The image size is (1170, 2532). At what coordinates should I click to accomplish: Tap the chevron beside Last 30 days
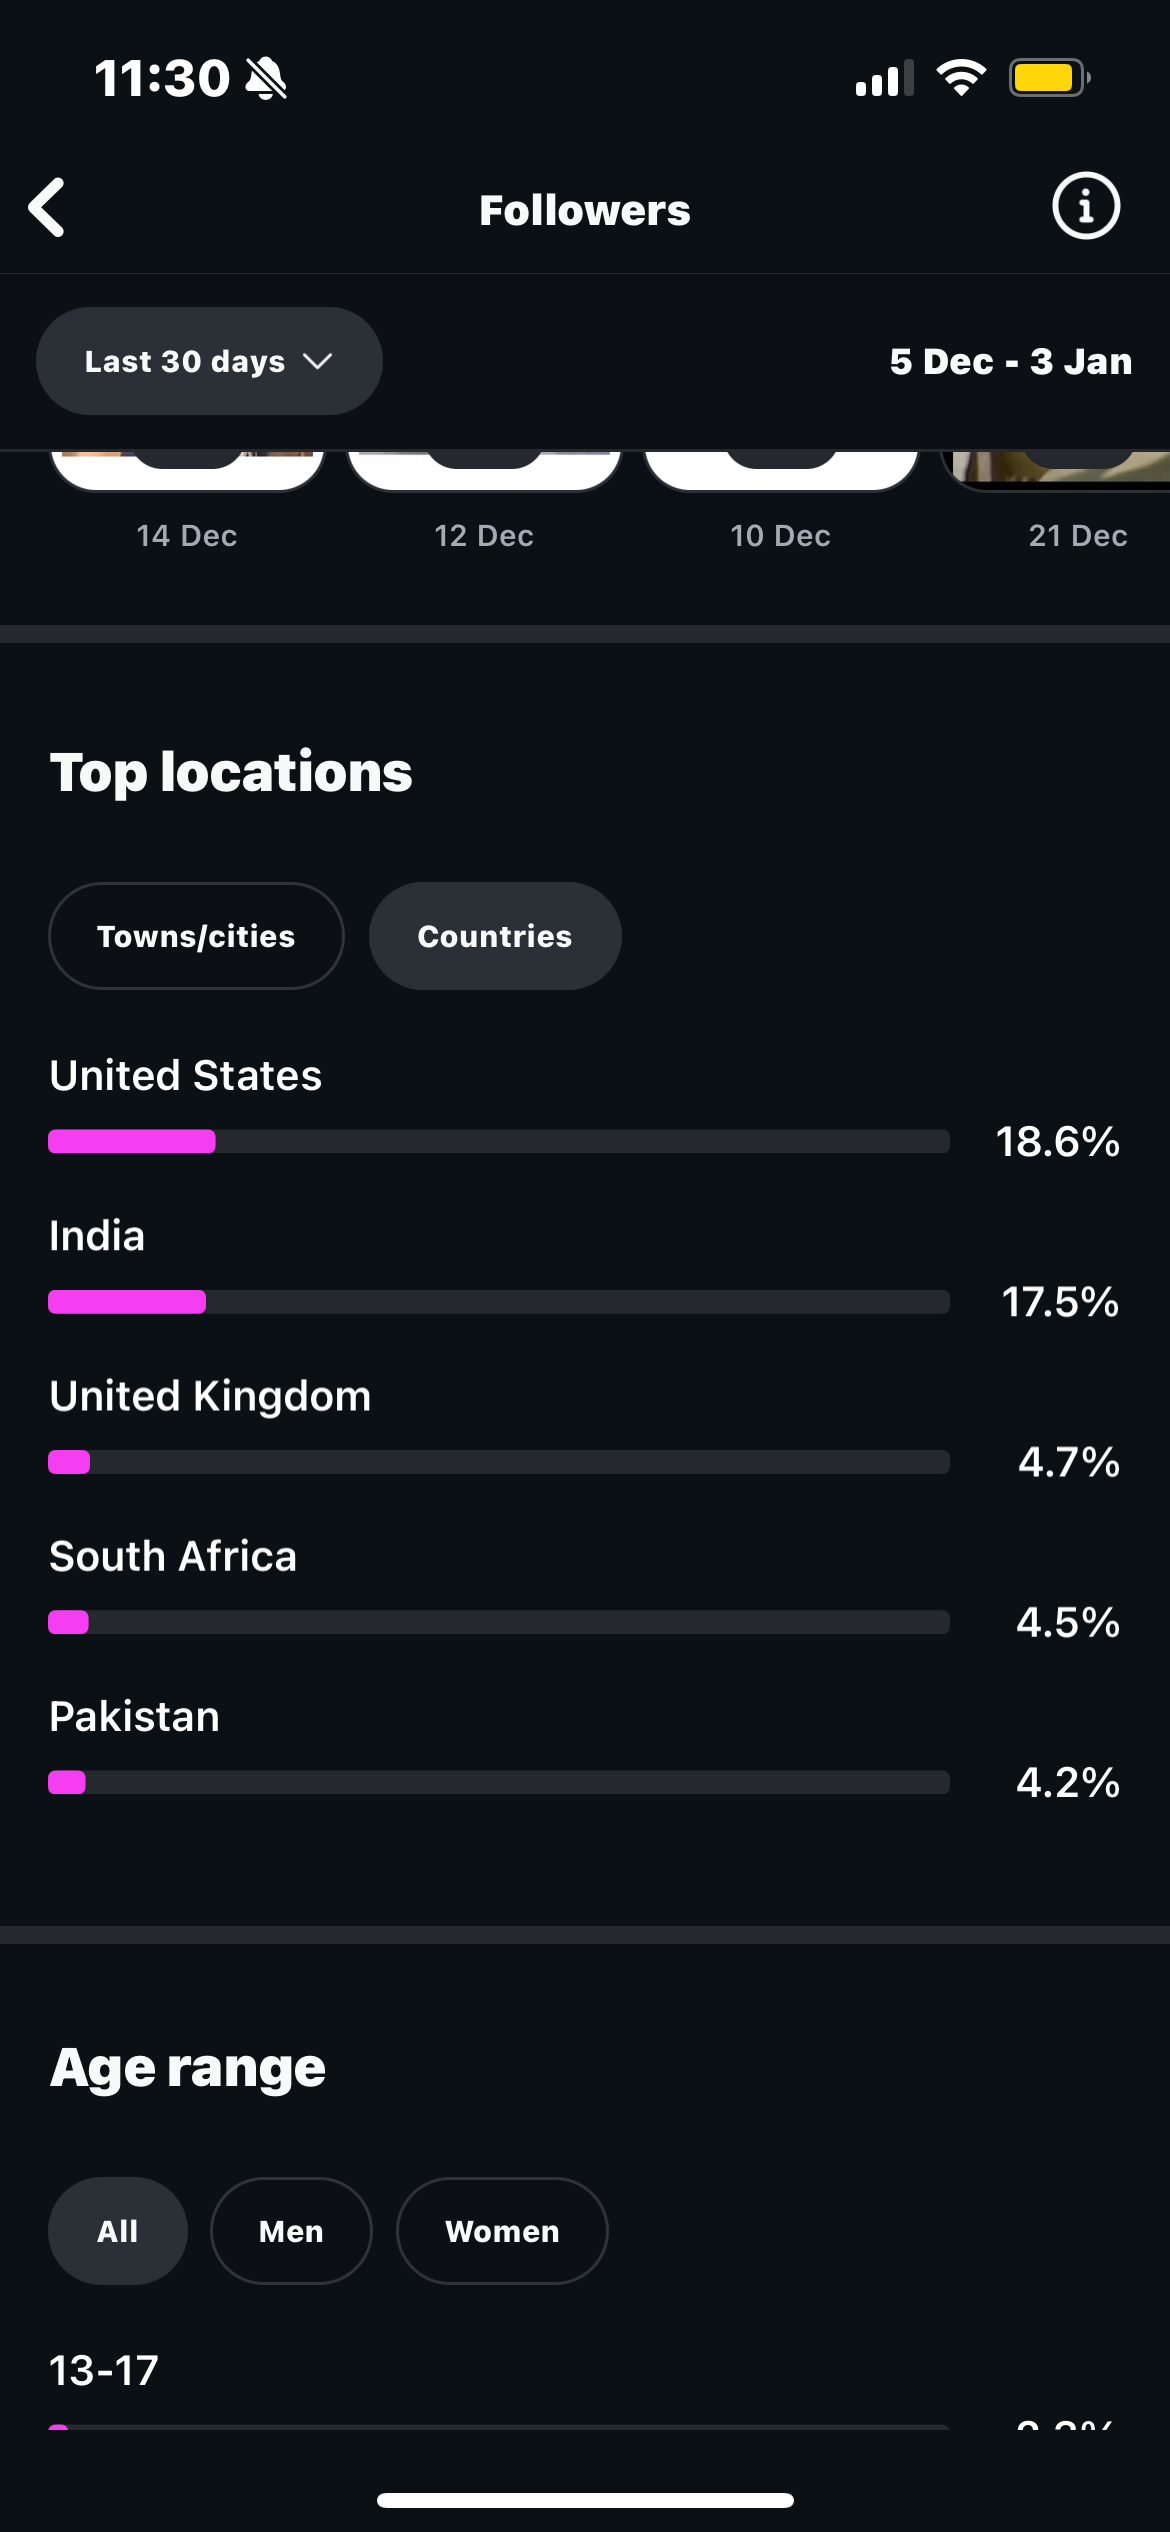click(317, 361)
